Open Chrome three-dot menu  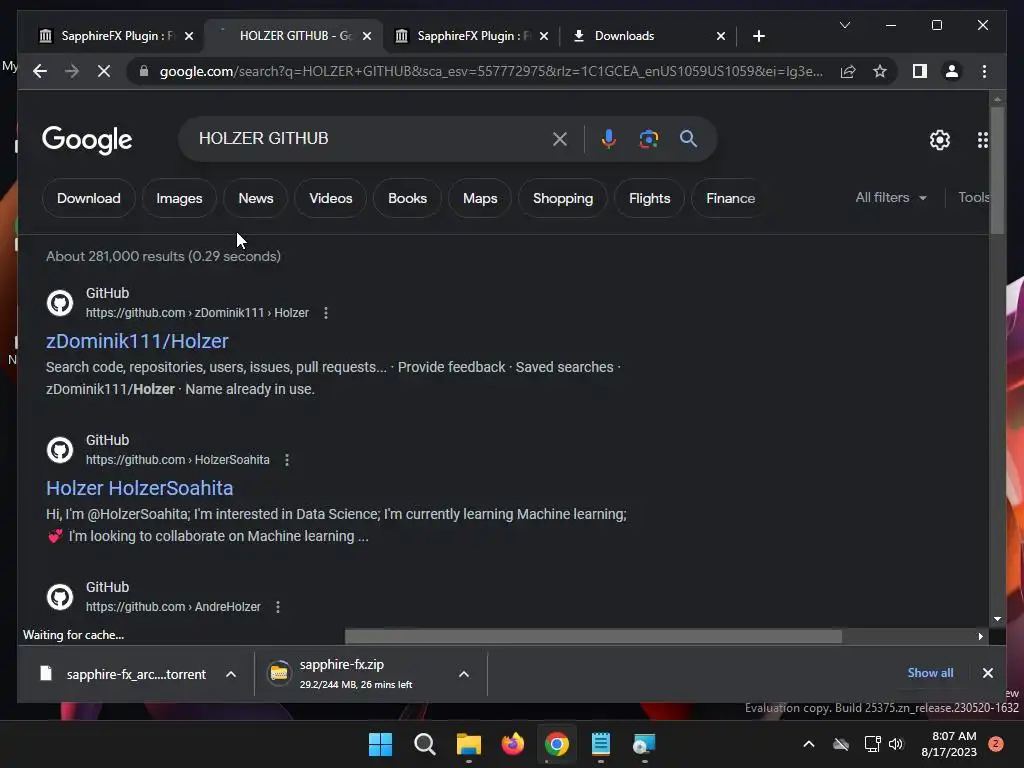point(984,71)
